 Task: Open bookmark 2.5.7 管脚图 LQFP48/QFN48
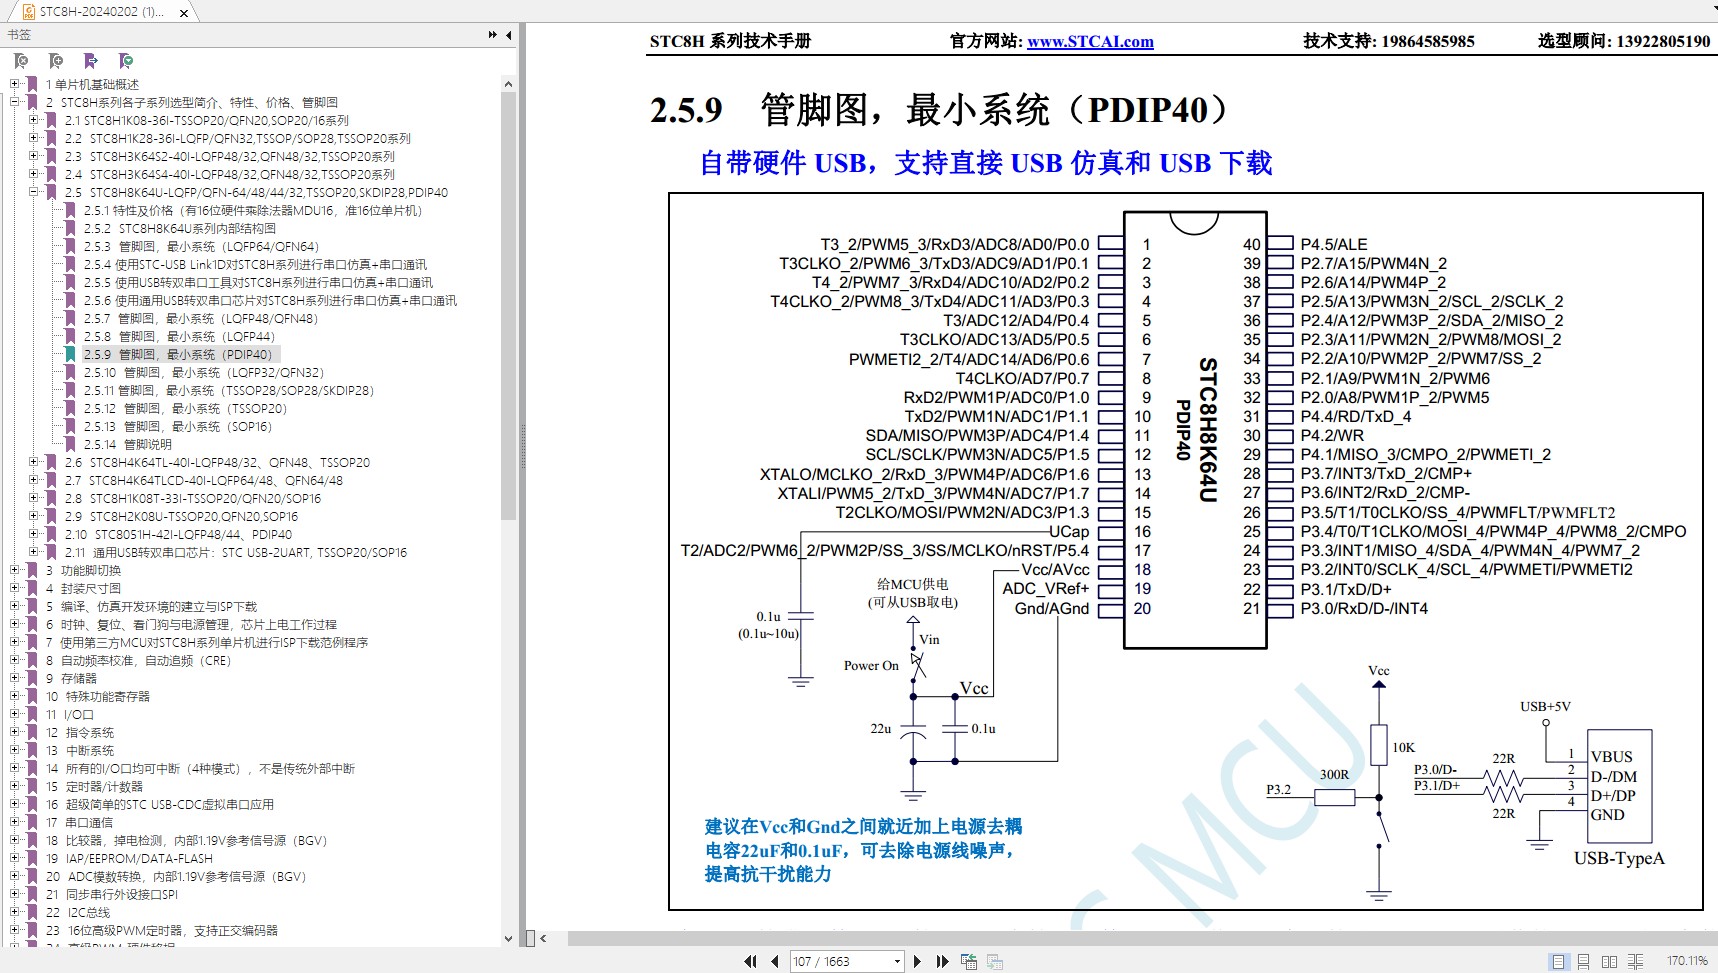[200, 318]
